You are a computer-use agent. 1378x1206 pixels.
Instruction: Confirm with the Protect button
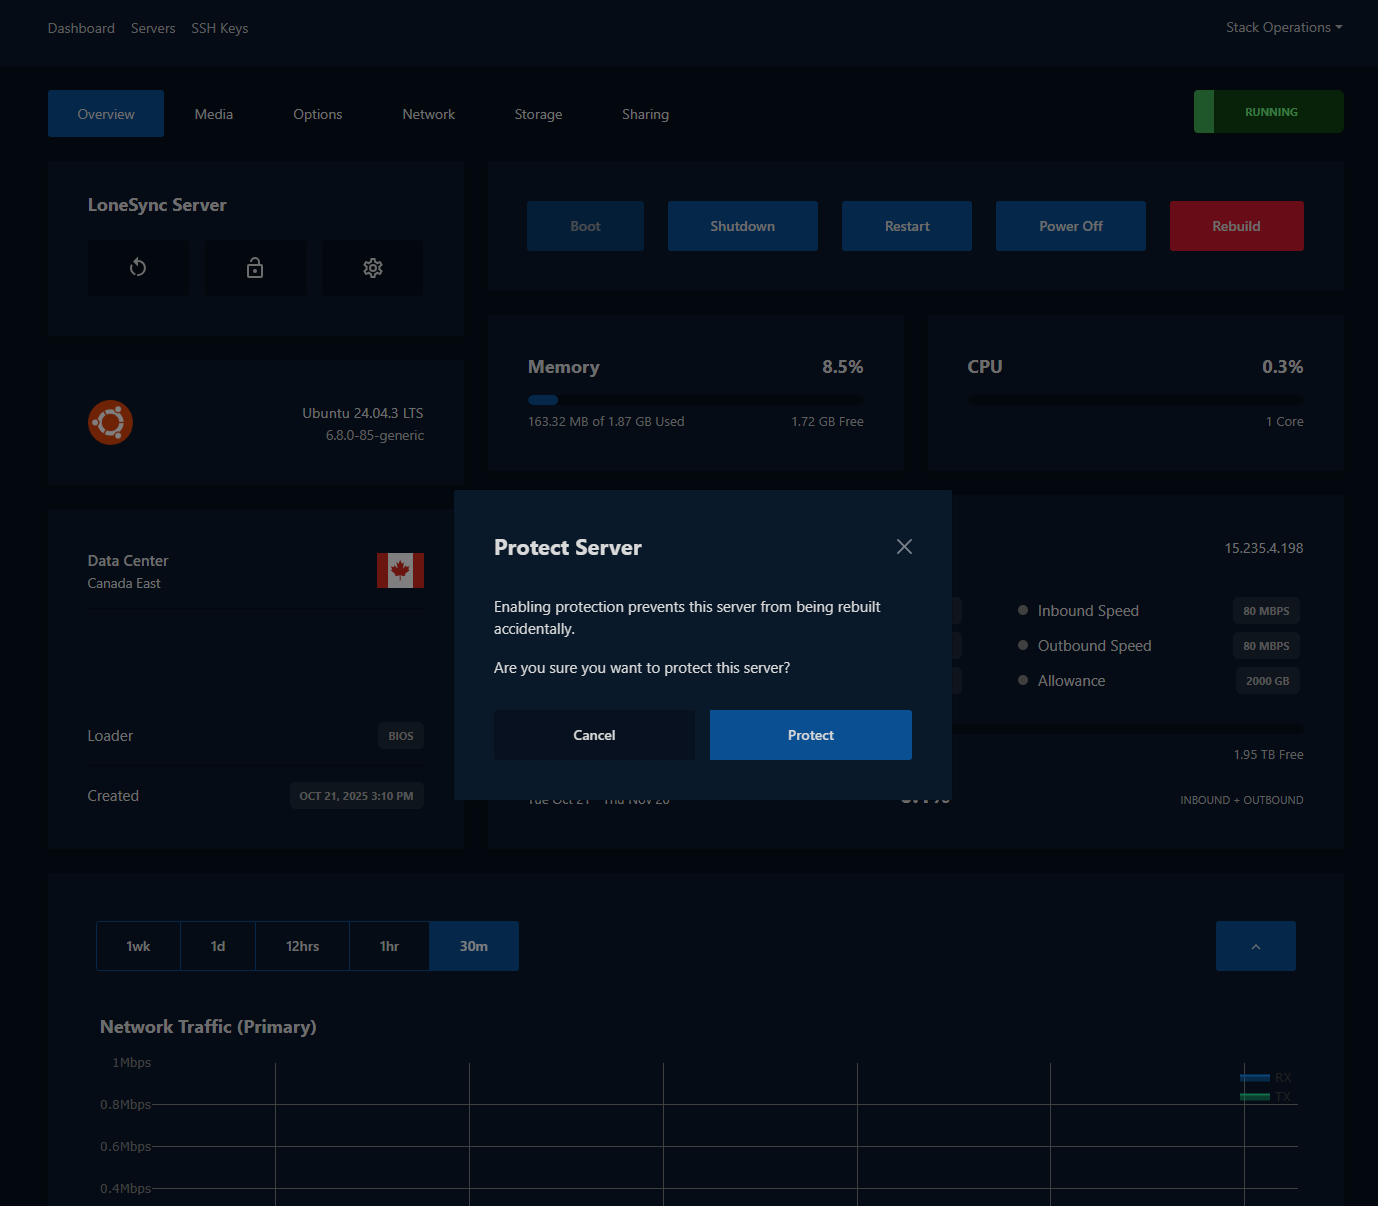[810, 735]
